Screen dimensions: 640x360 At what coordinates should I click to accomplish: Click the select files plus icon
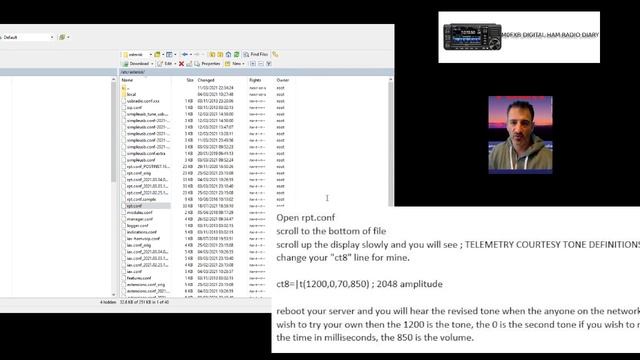click(x=253, y=64)
